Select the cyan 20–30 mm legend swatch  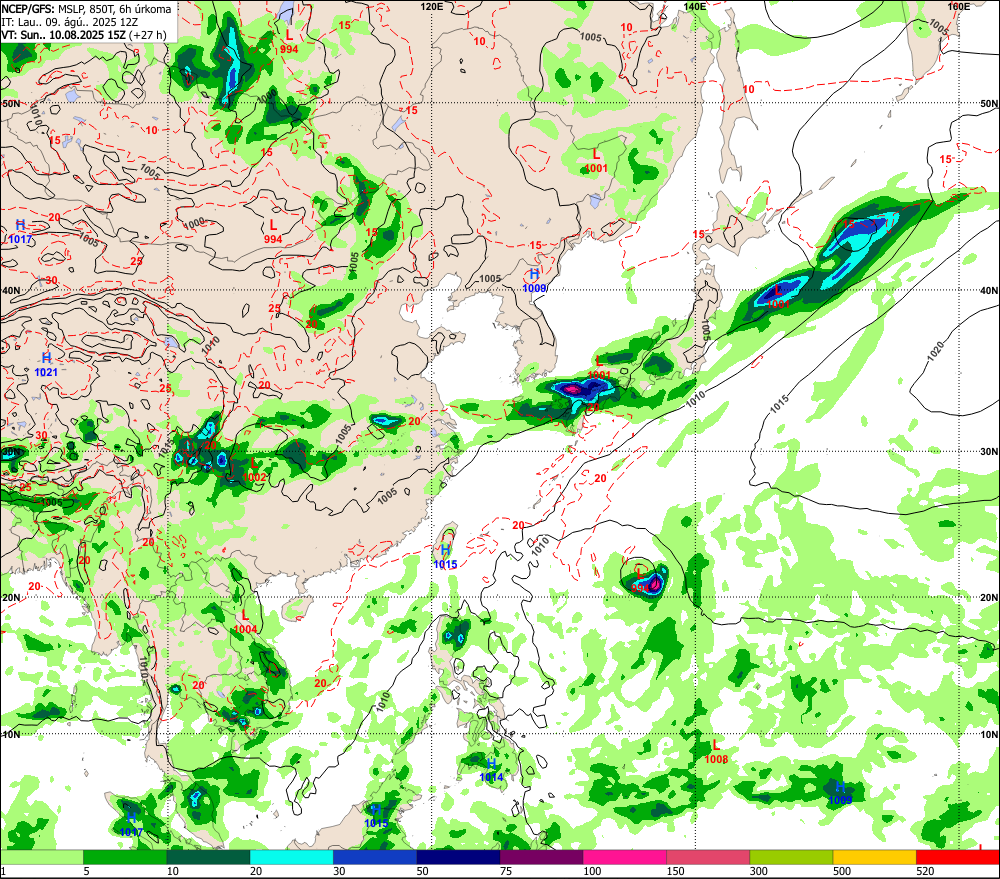coord(291,857)
